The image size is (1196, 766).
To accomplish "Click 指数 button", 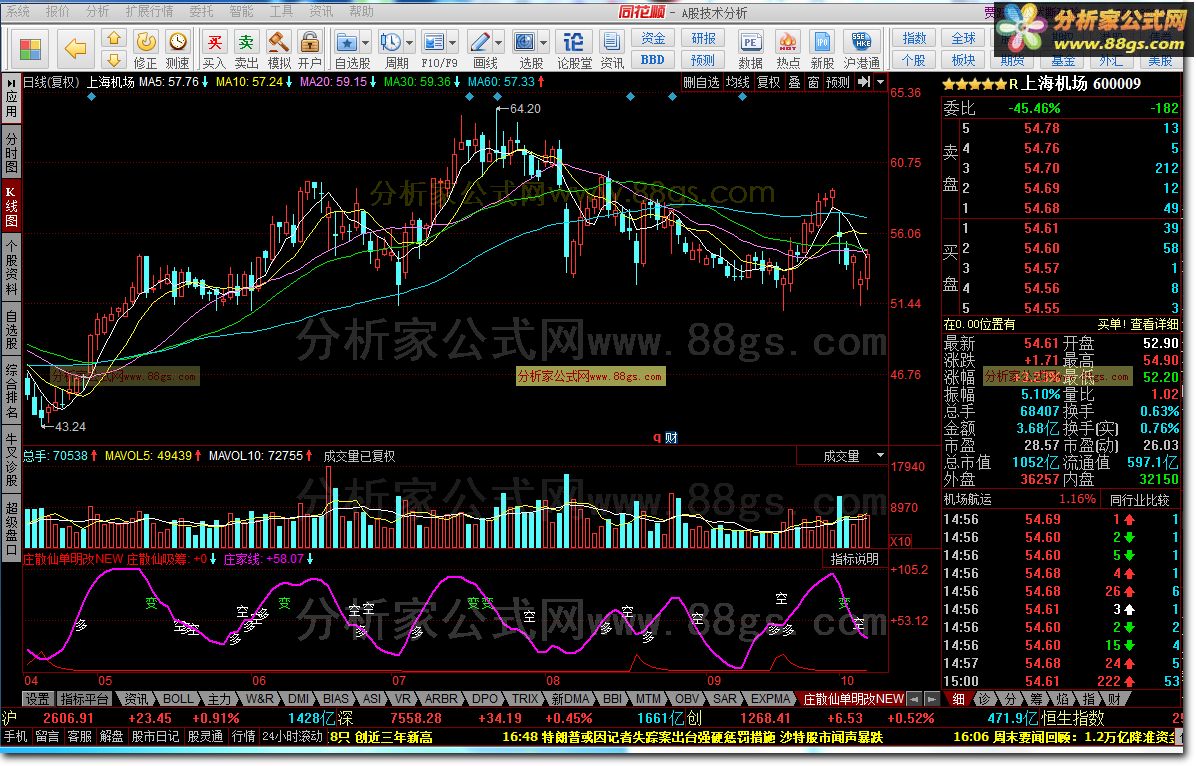I will (x=914, y=38).
